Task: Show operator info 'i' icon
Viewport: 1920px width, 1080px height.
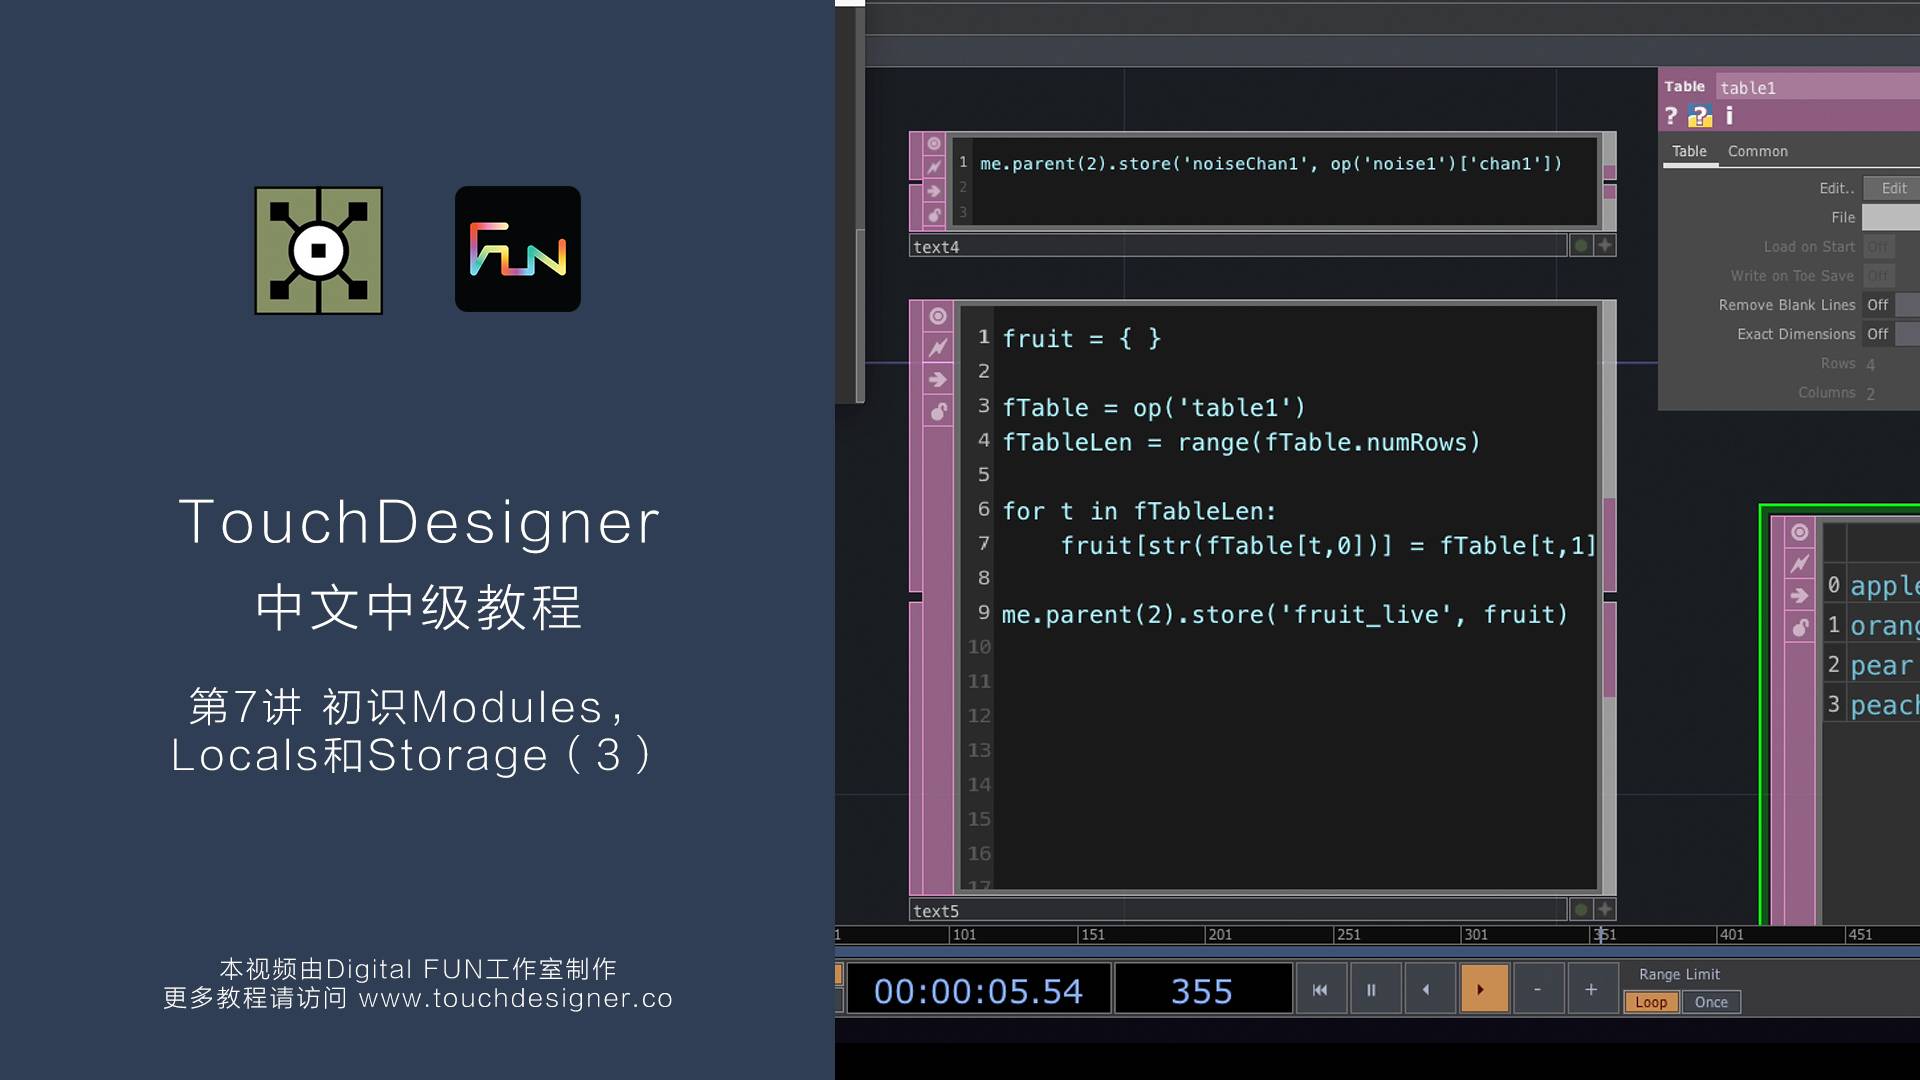Action: pyautogui.click(x=1729, y=116)
